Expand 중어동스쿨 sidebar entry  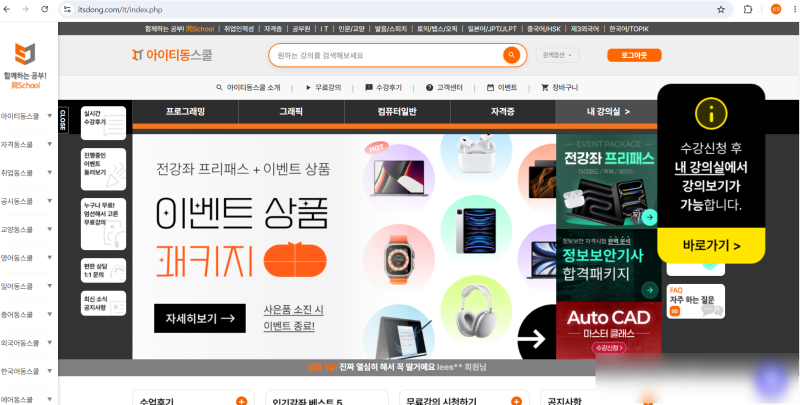click(x=49, y=314)
